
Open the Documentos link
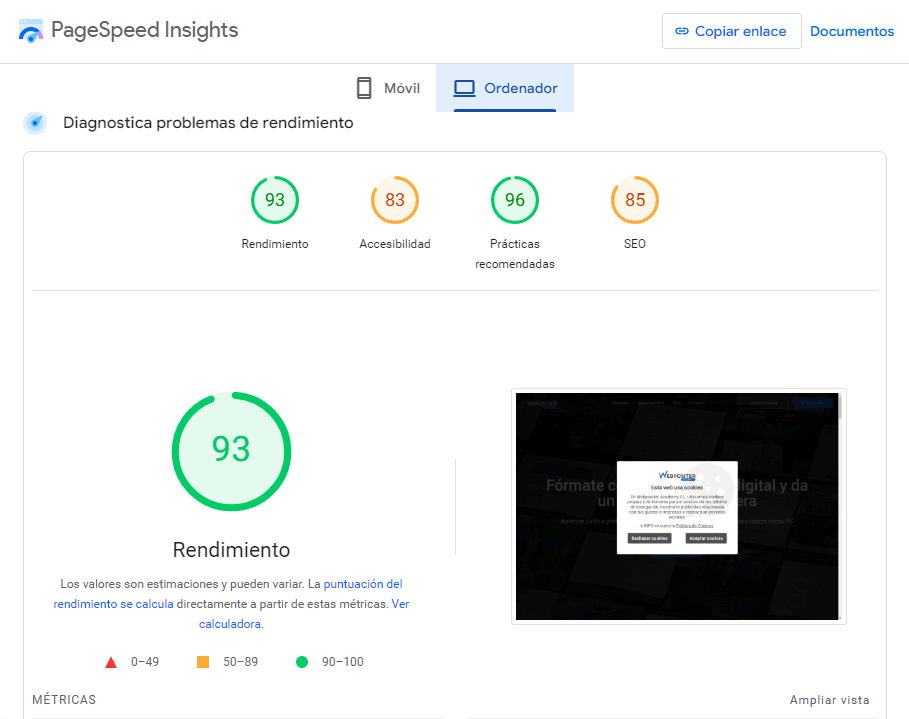click(x=852, y=31)
